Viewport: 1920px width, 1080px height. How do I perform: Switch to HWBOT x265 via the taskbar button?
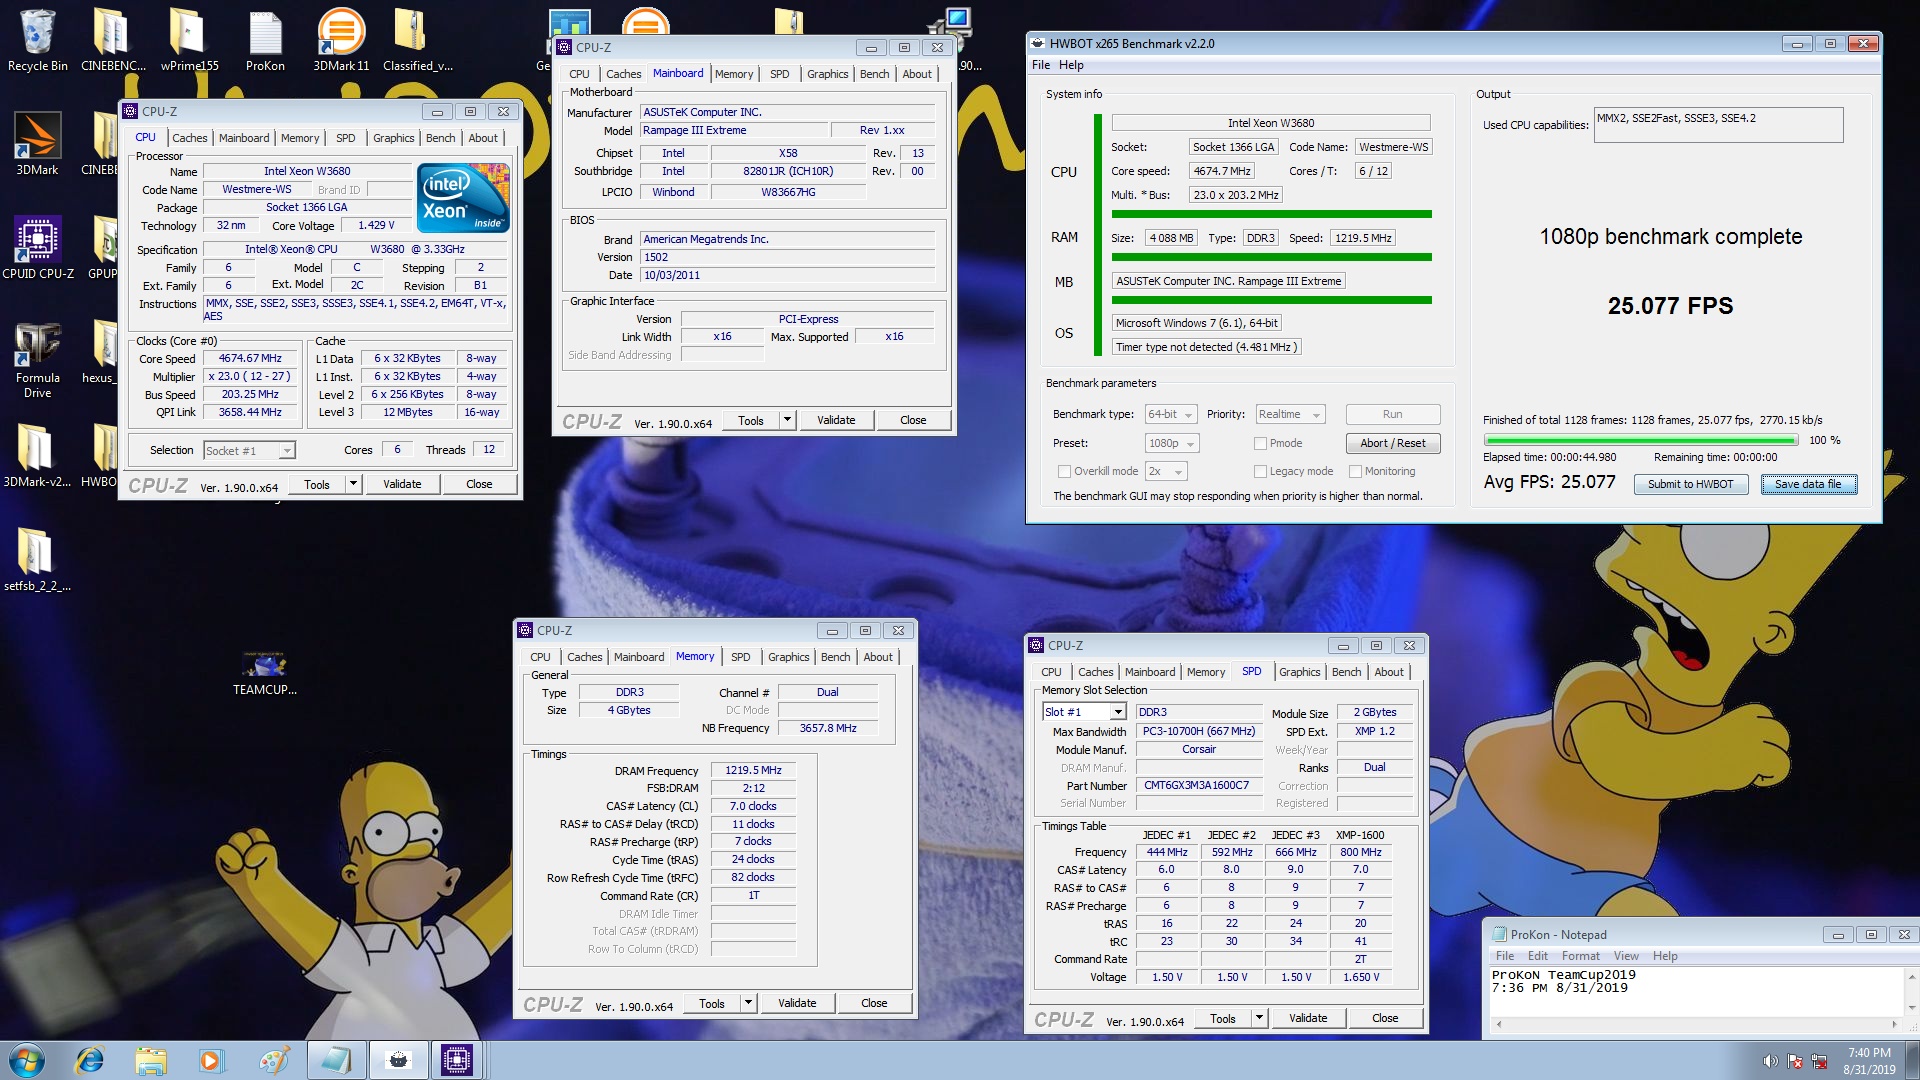[x=398, y=1060]
